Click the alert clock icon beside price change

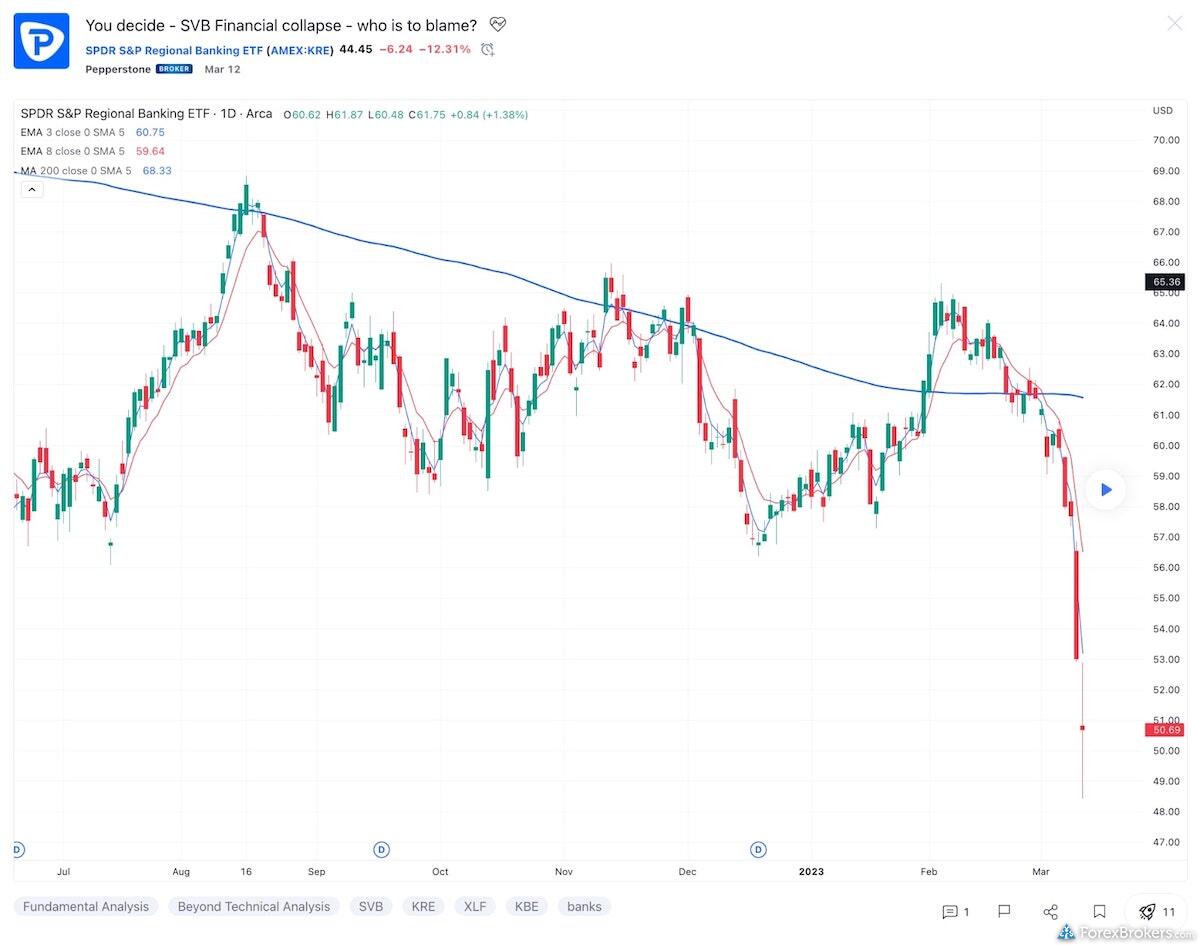tap(488, 49)
